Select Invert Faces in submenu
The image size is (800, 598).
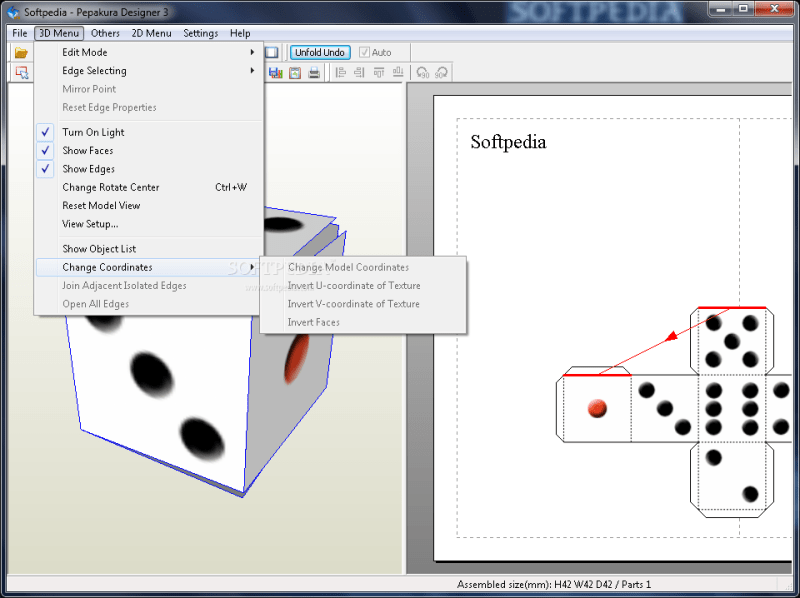coord(363,322)
